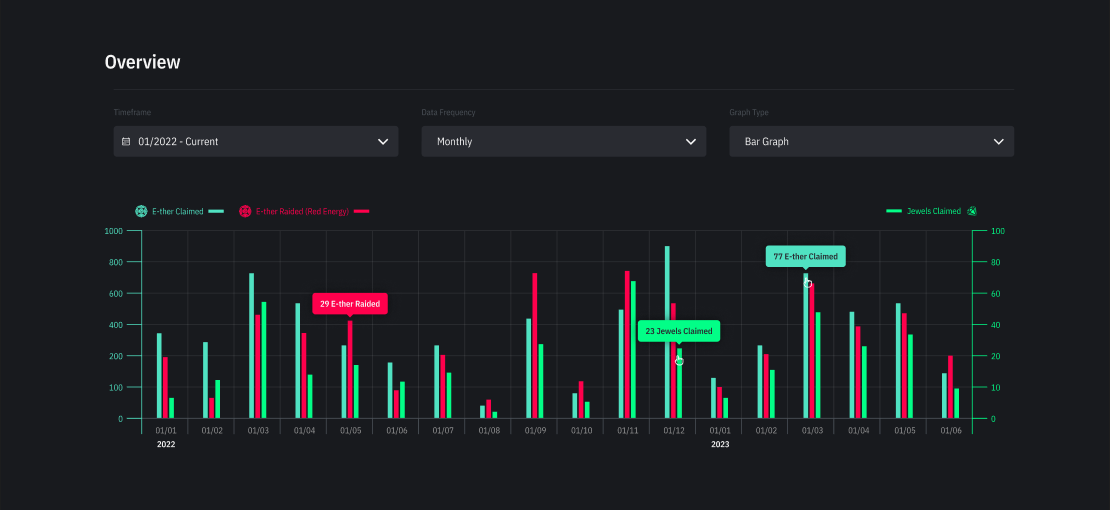1110x510 pixels.
Task: Expand the Data Frequency Monthly dropdown
Action: point(563,142)
